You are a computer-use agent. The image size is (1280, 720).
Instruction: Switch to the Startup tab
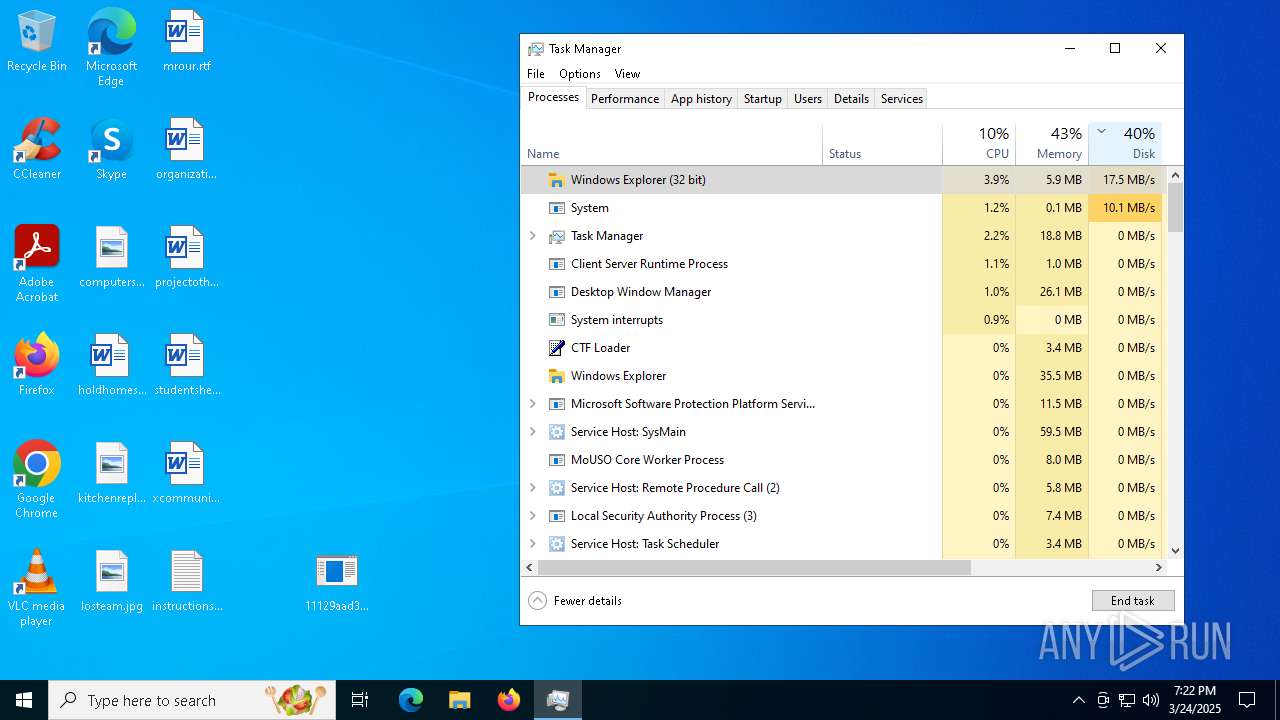[x=763, y=98]
